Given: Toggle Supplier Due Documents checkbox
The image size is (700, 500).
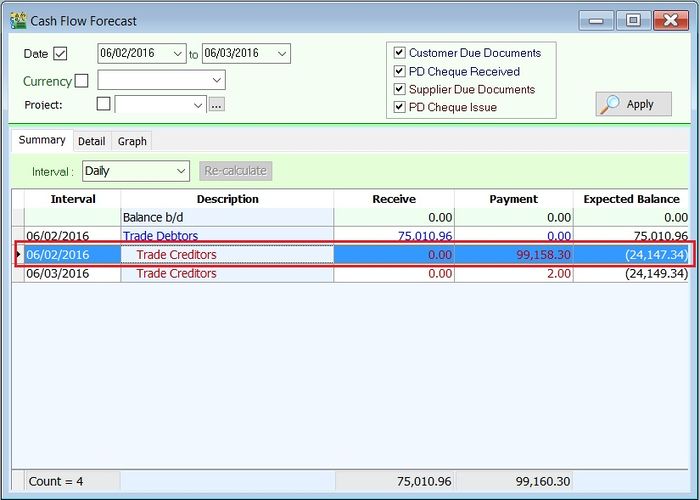Looking at the screenshot, I should point(400,89).
